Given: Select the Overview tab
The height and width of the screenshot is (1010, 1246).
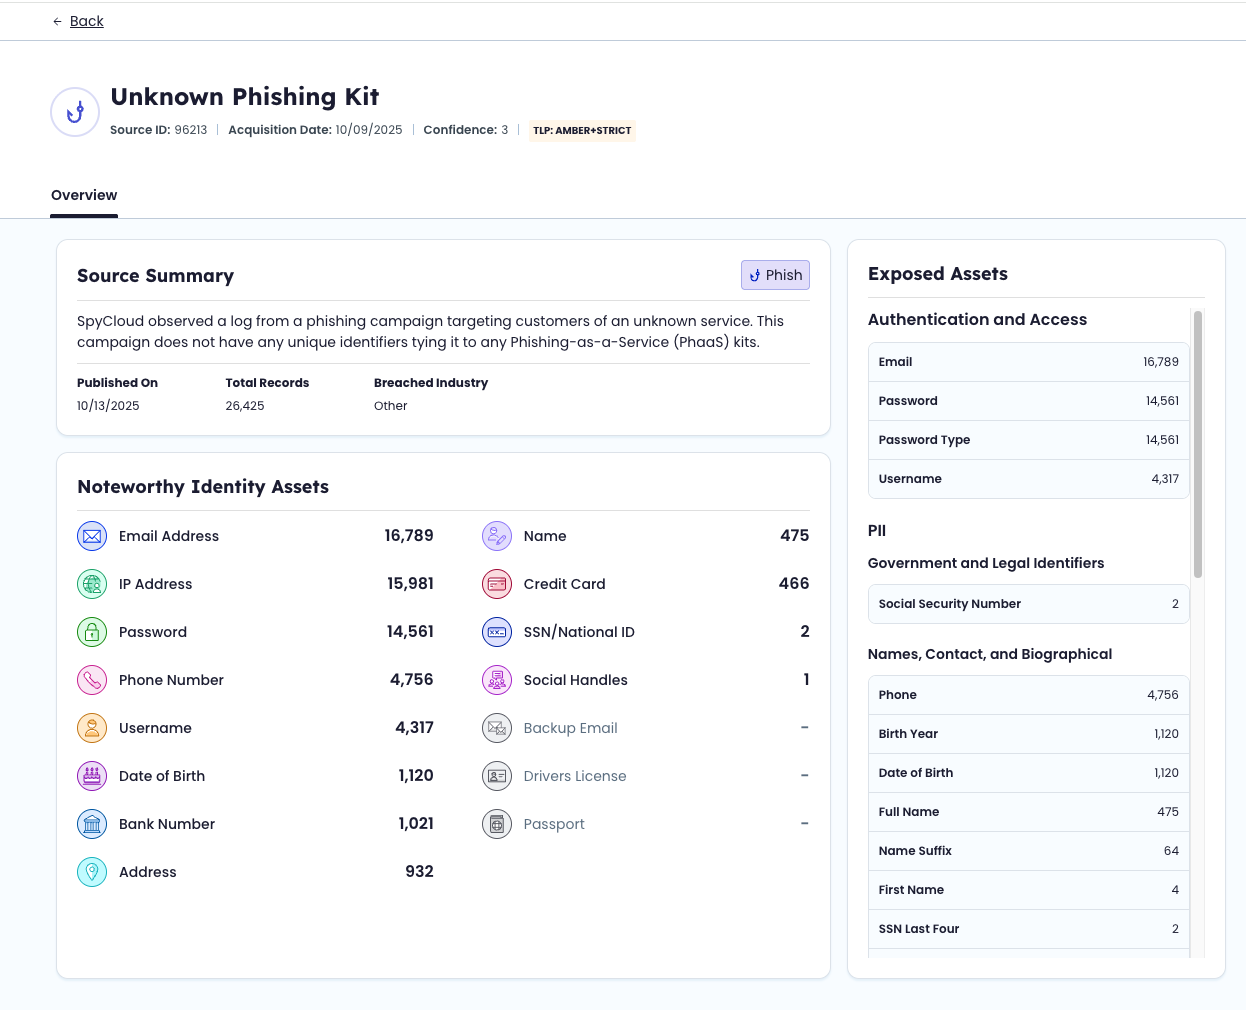Looking at the screenshot, I should (x=84, y=195).
